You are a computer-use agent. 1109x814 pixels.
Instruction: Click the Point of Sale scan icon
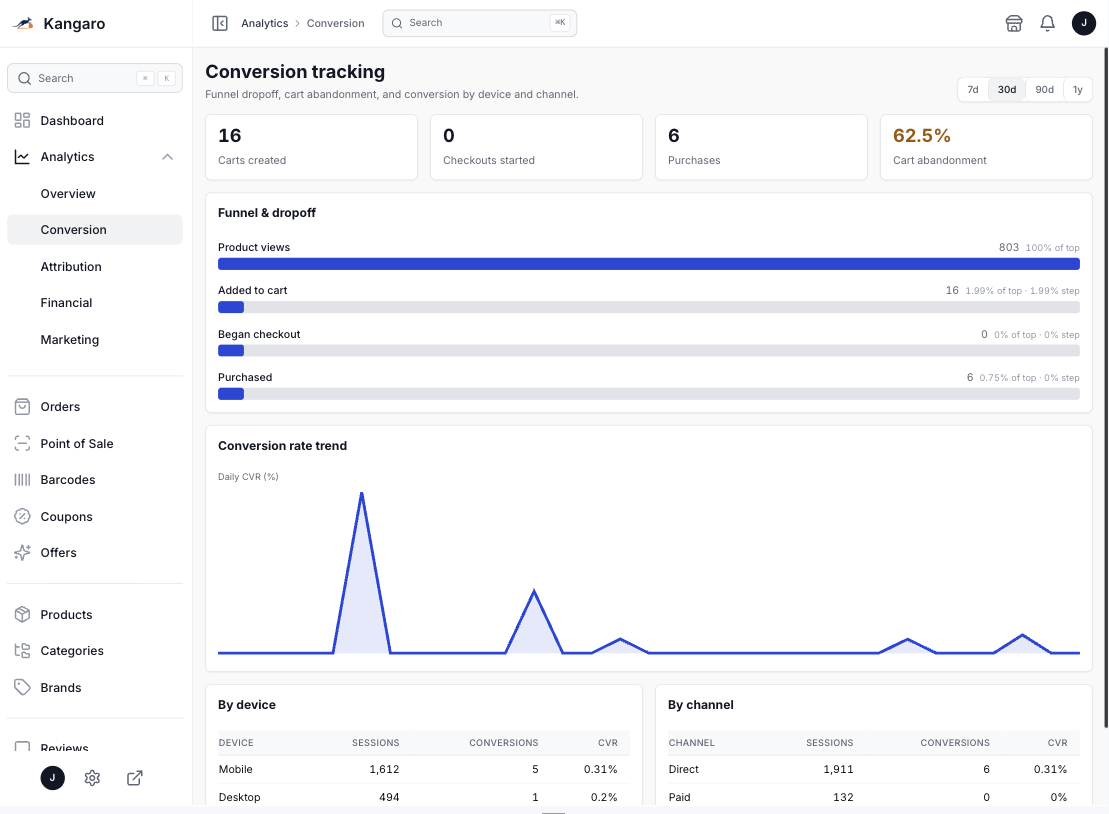pos(23,443)
